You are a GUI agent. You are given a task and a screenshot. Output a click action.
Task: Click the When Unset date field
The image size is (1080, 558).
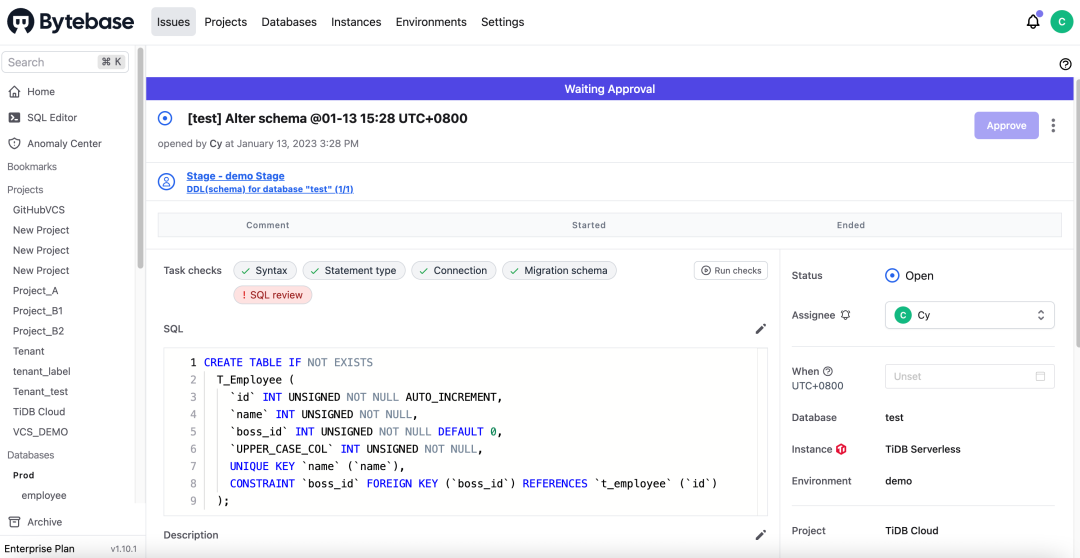tap(969, 376)
